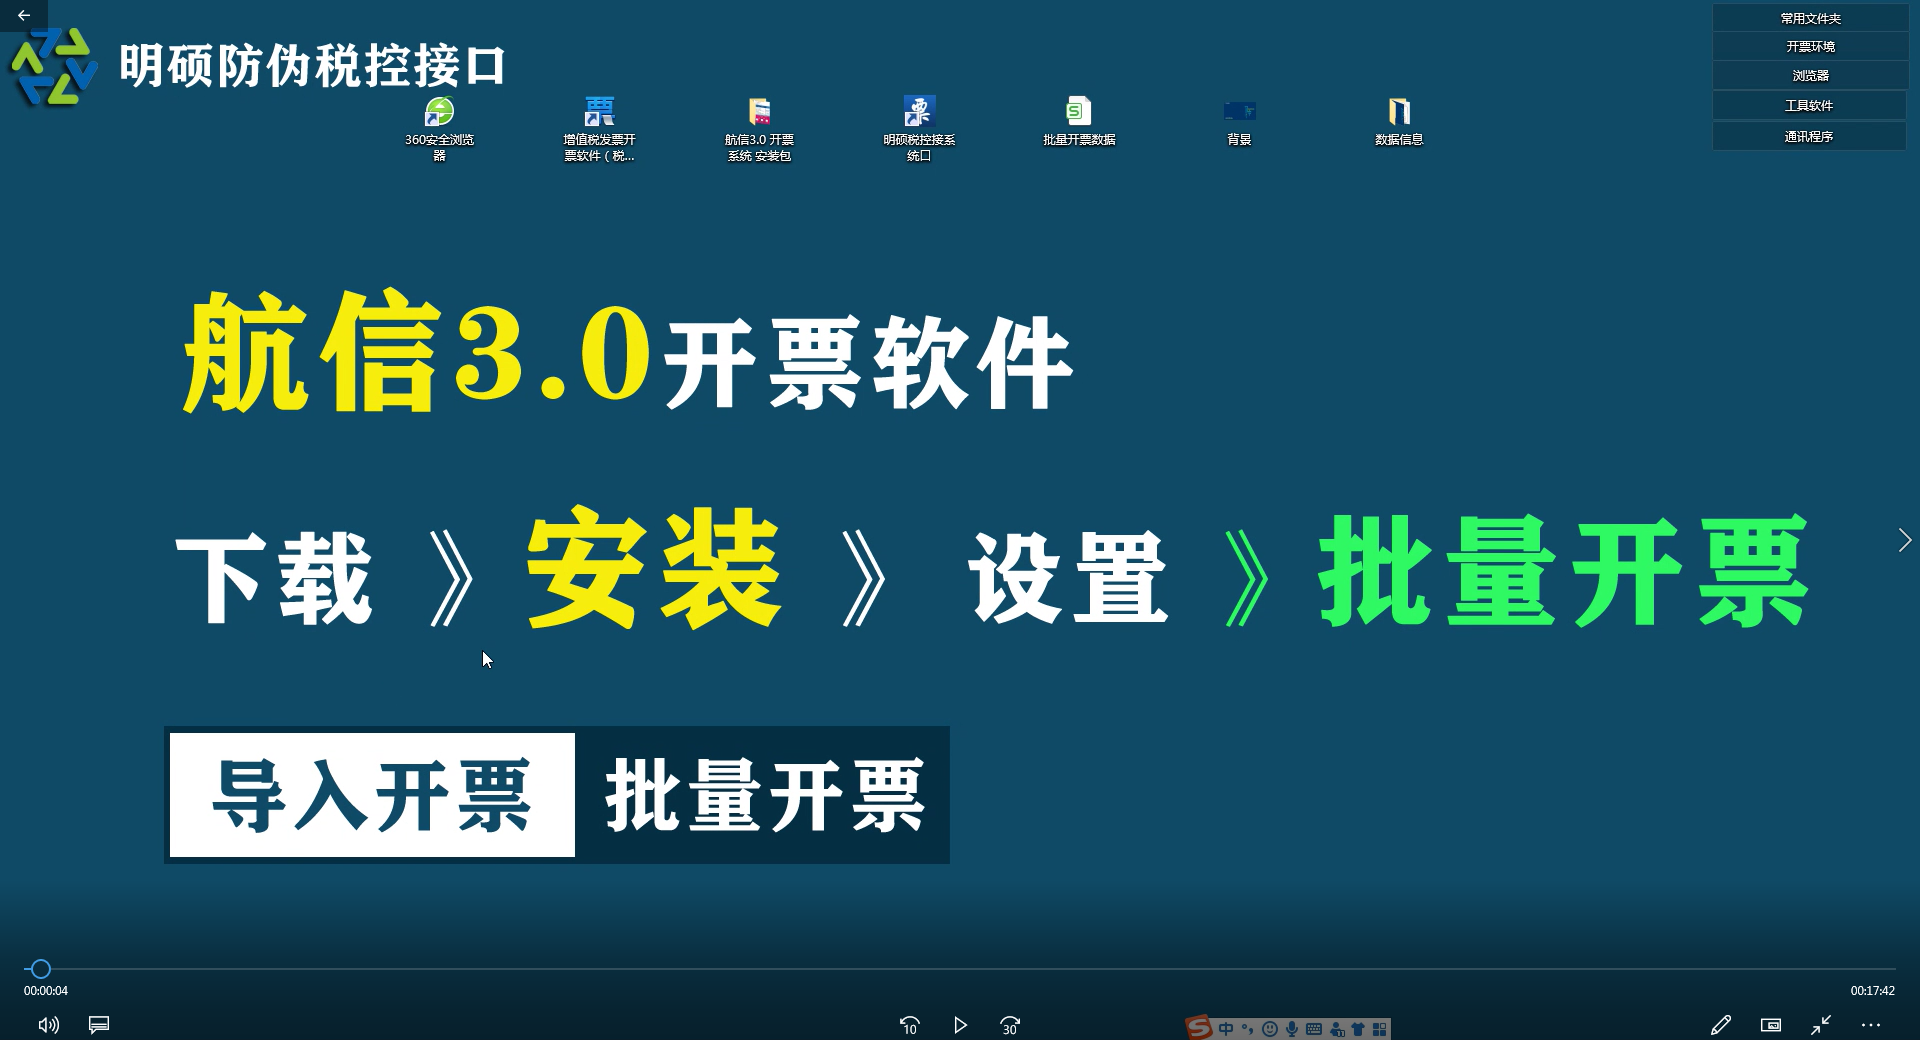
Task: Open the 360安全浏览器 desktop shortcut
Action: tap(439, 112)
